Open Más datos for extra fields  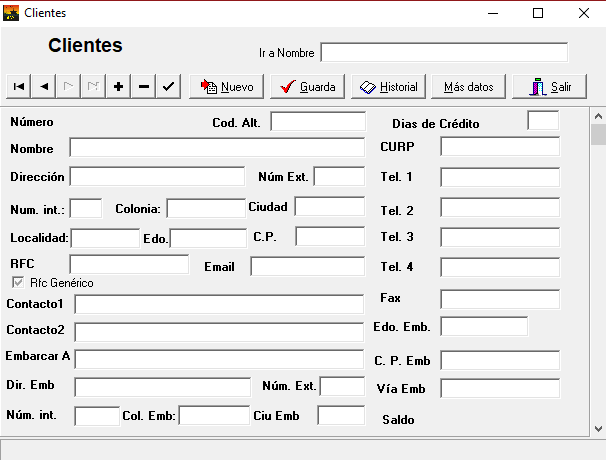tap(469, 87)
